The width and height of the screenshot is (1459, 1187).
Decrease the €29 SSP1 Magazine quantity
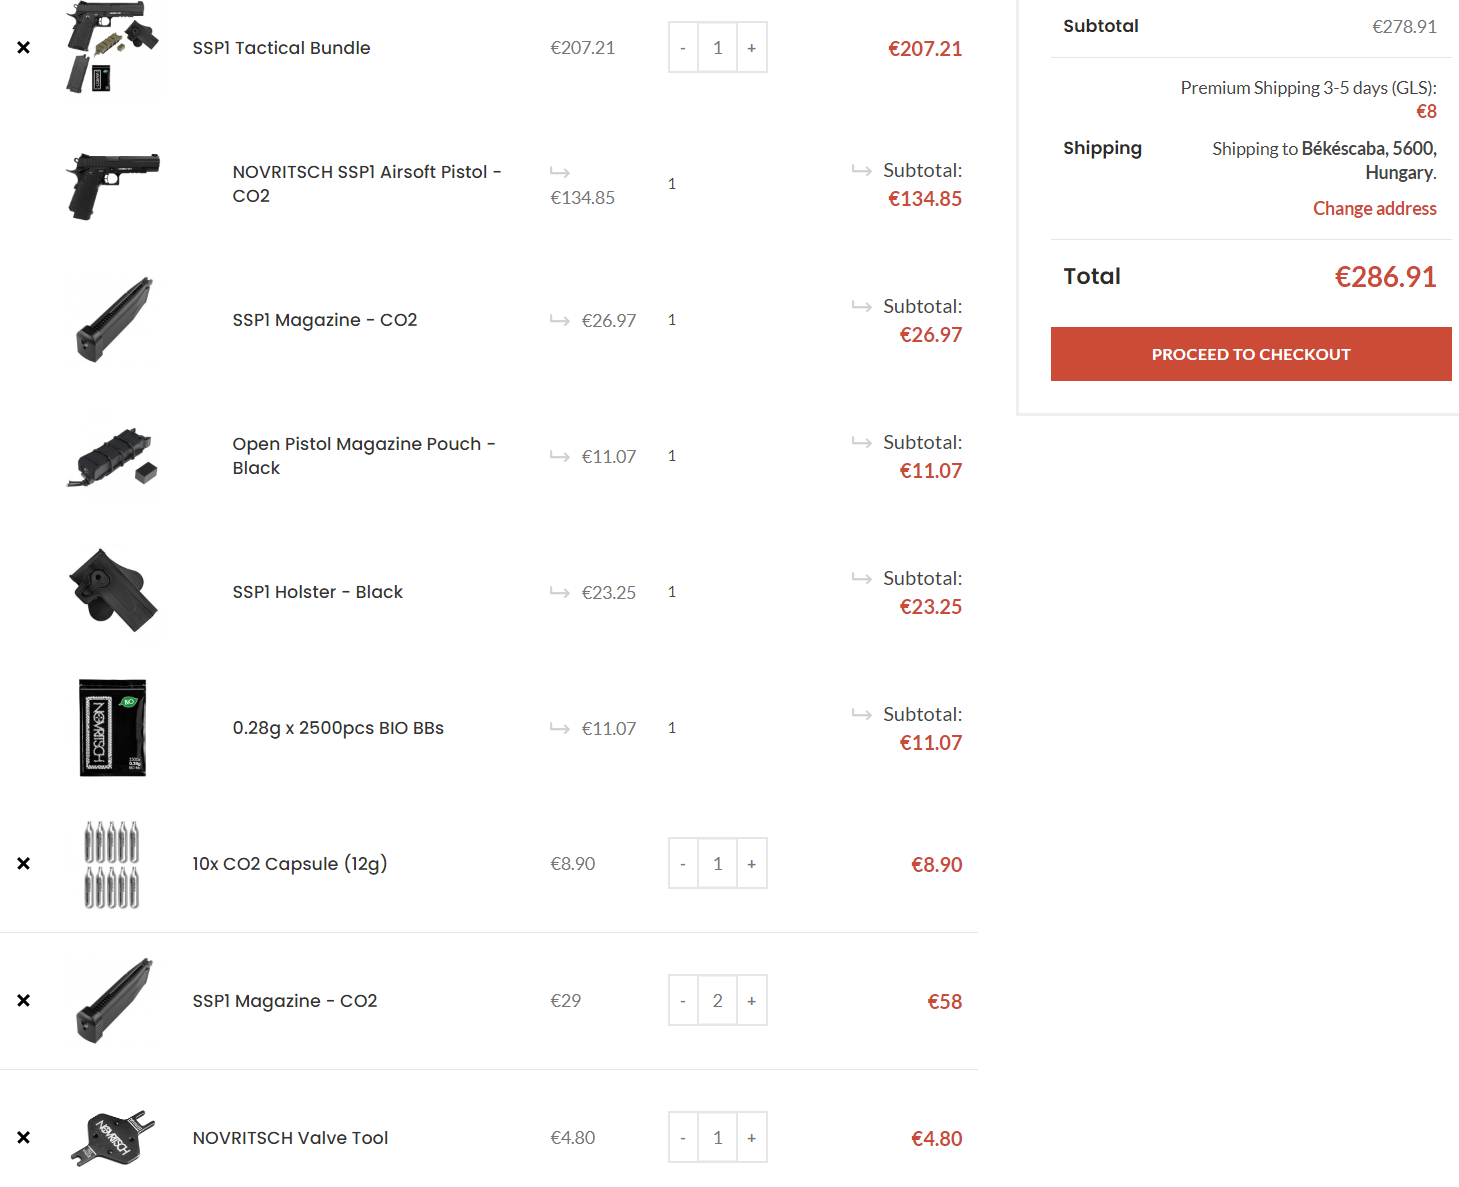[x=683, y=1001]
